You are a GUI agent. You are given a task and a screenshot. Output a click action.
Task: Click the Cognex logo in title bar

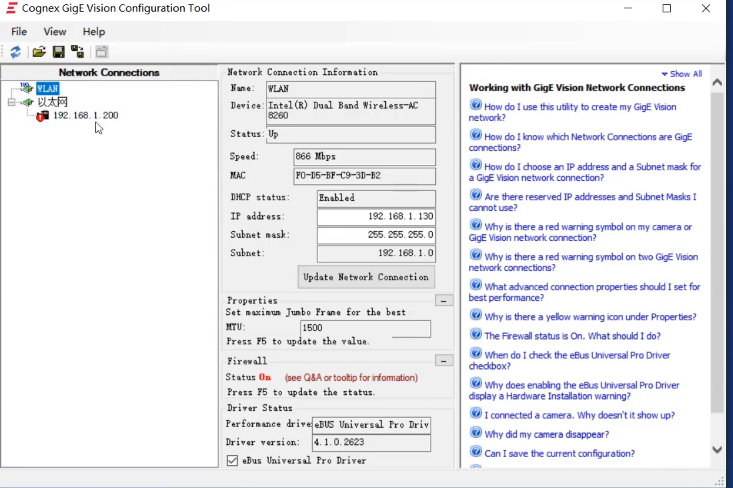coord(12,8)
